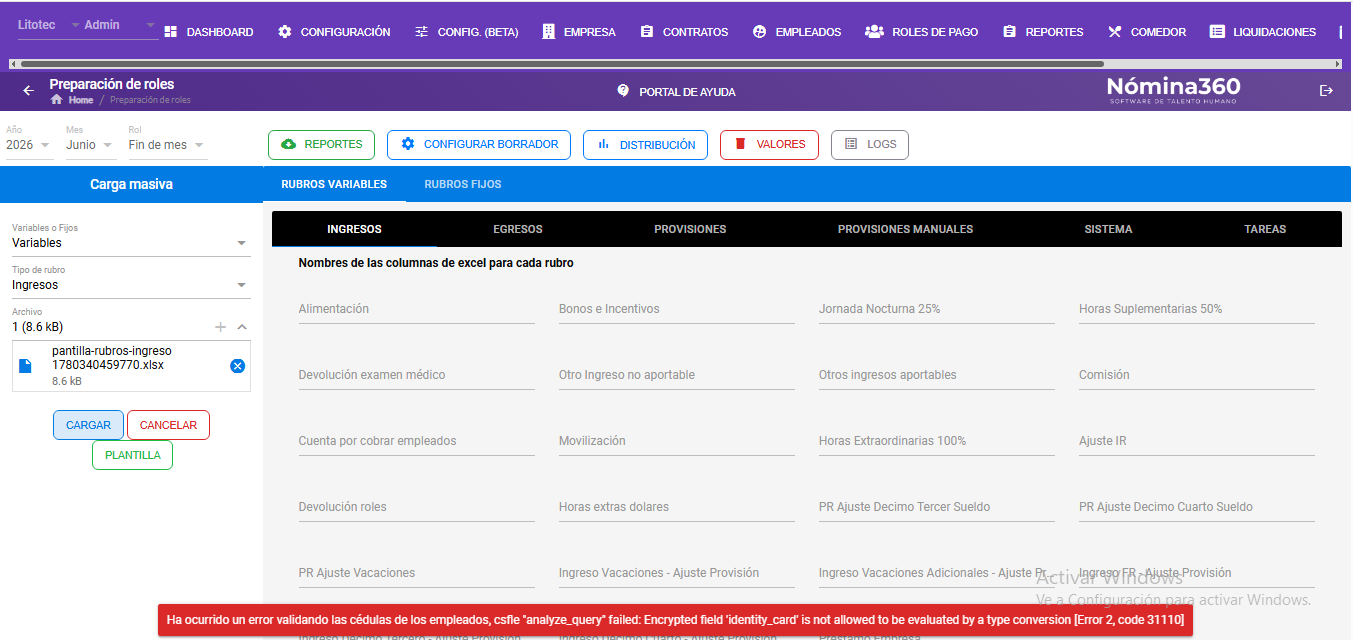Click the Jornada Nocturna 25% field
Image resolution: width=1353 pixels, height=640 pixels.
click(936, 309)
